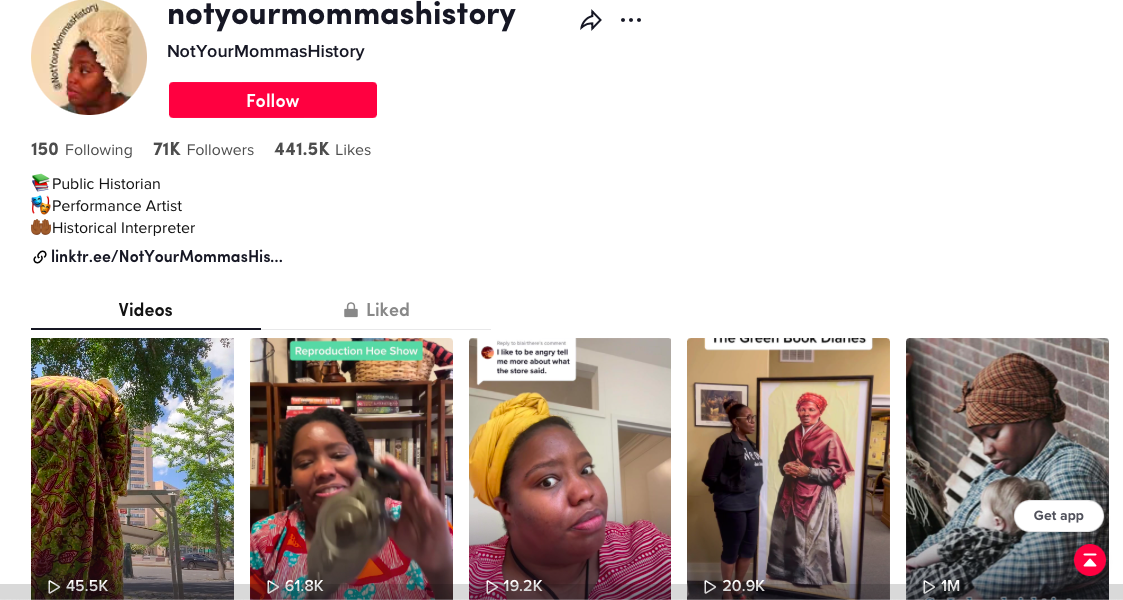Screen dimensions: 1123x600
Task: Switch to the Videos tab
Action: pos(145,310)
